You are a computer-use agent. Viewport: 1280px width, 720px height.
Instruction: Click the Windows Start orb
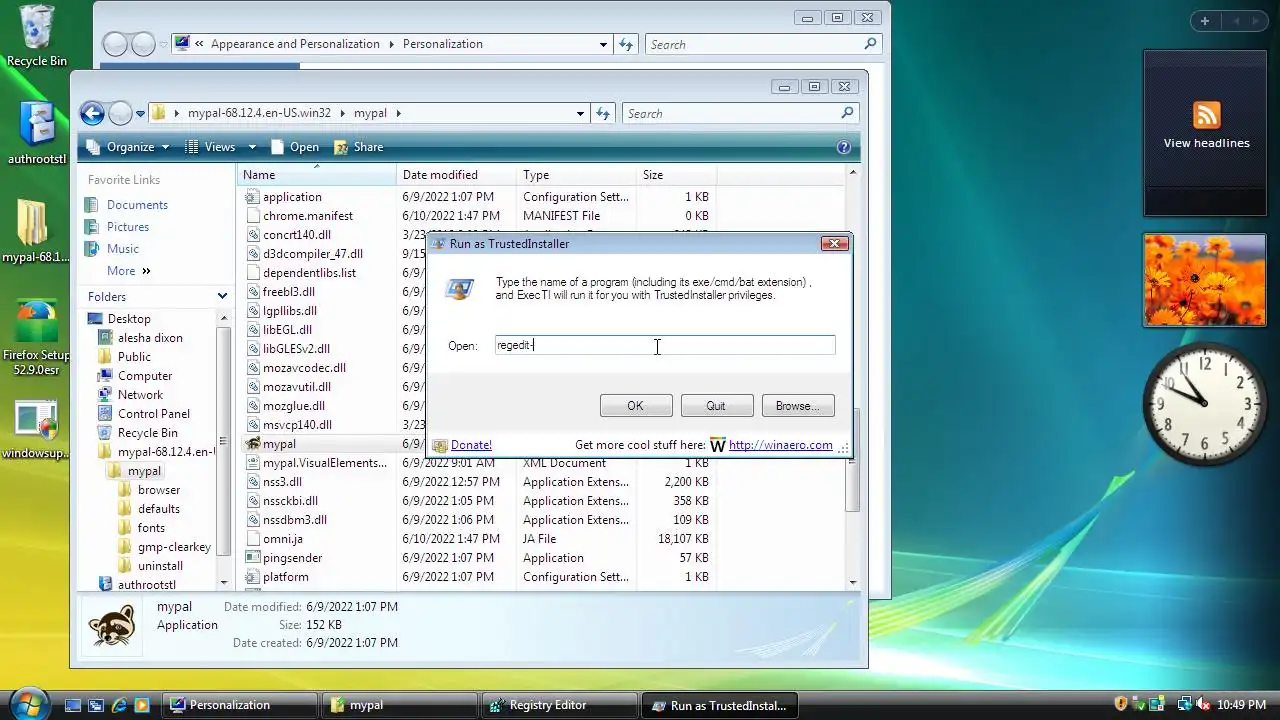click(27, 703)
